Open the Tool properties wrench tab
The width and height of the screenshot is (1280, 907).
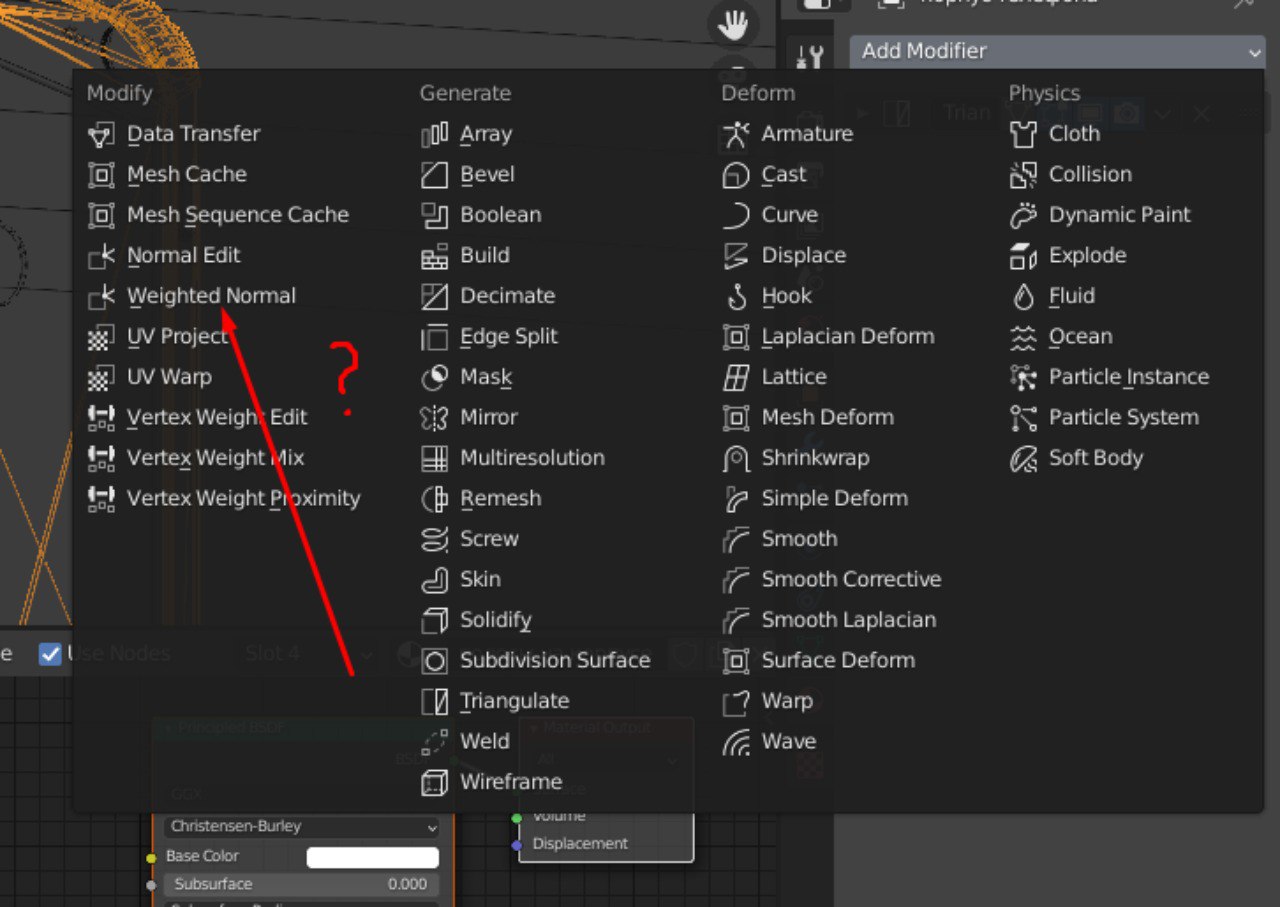point(810,58)
